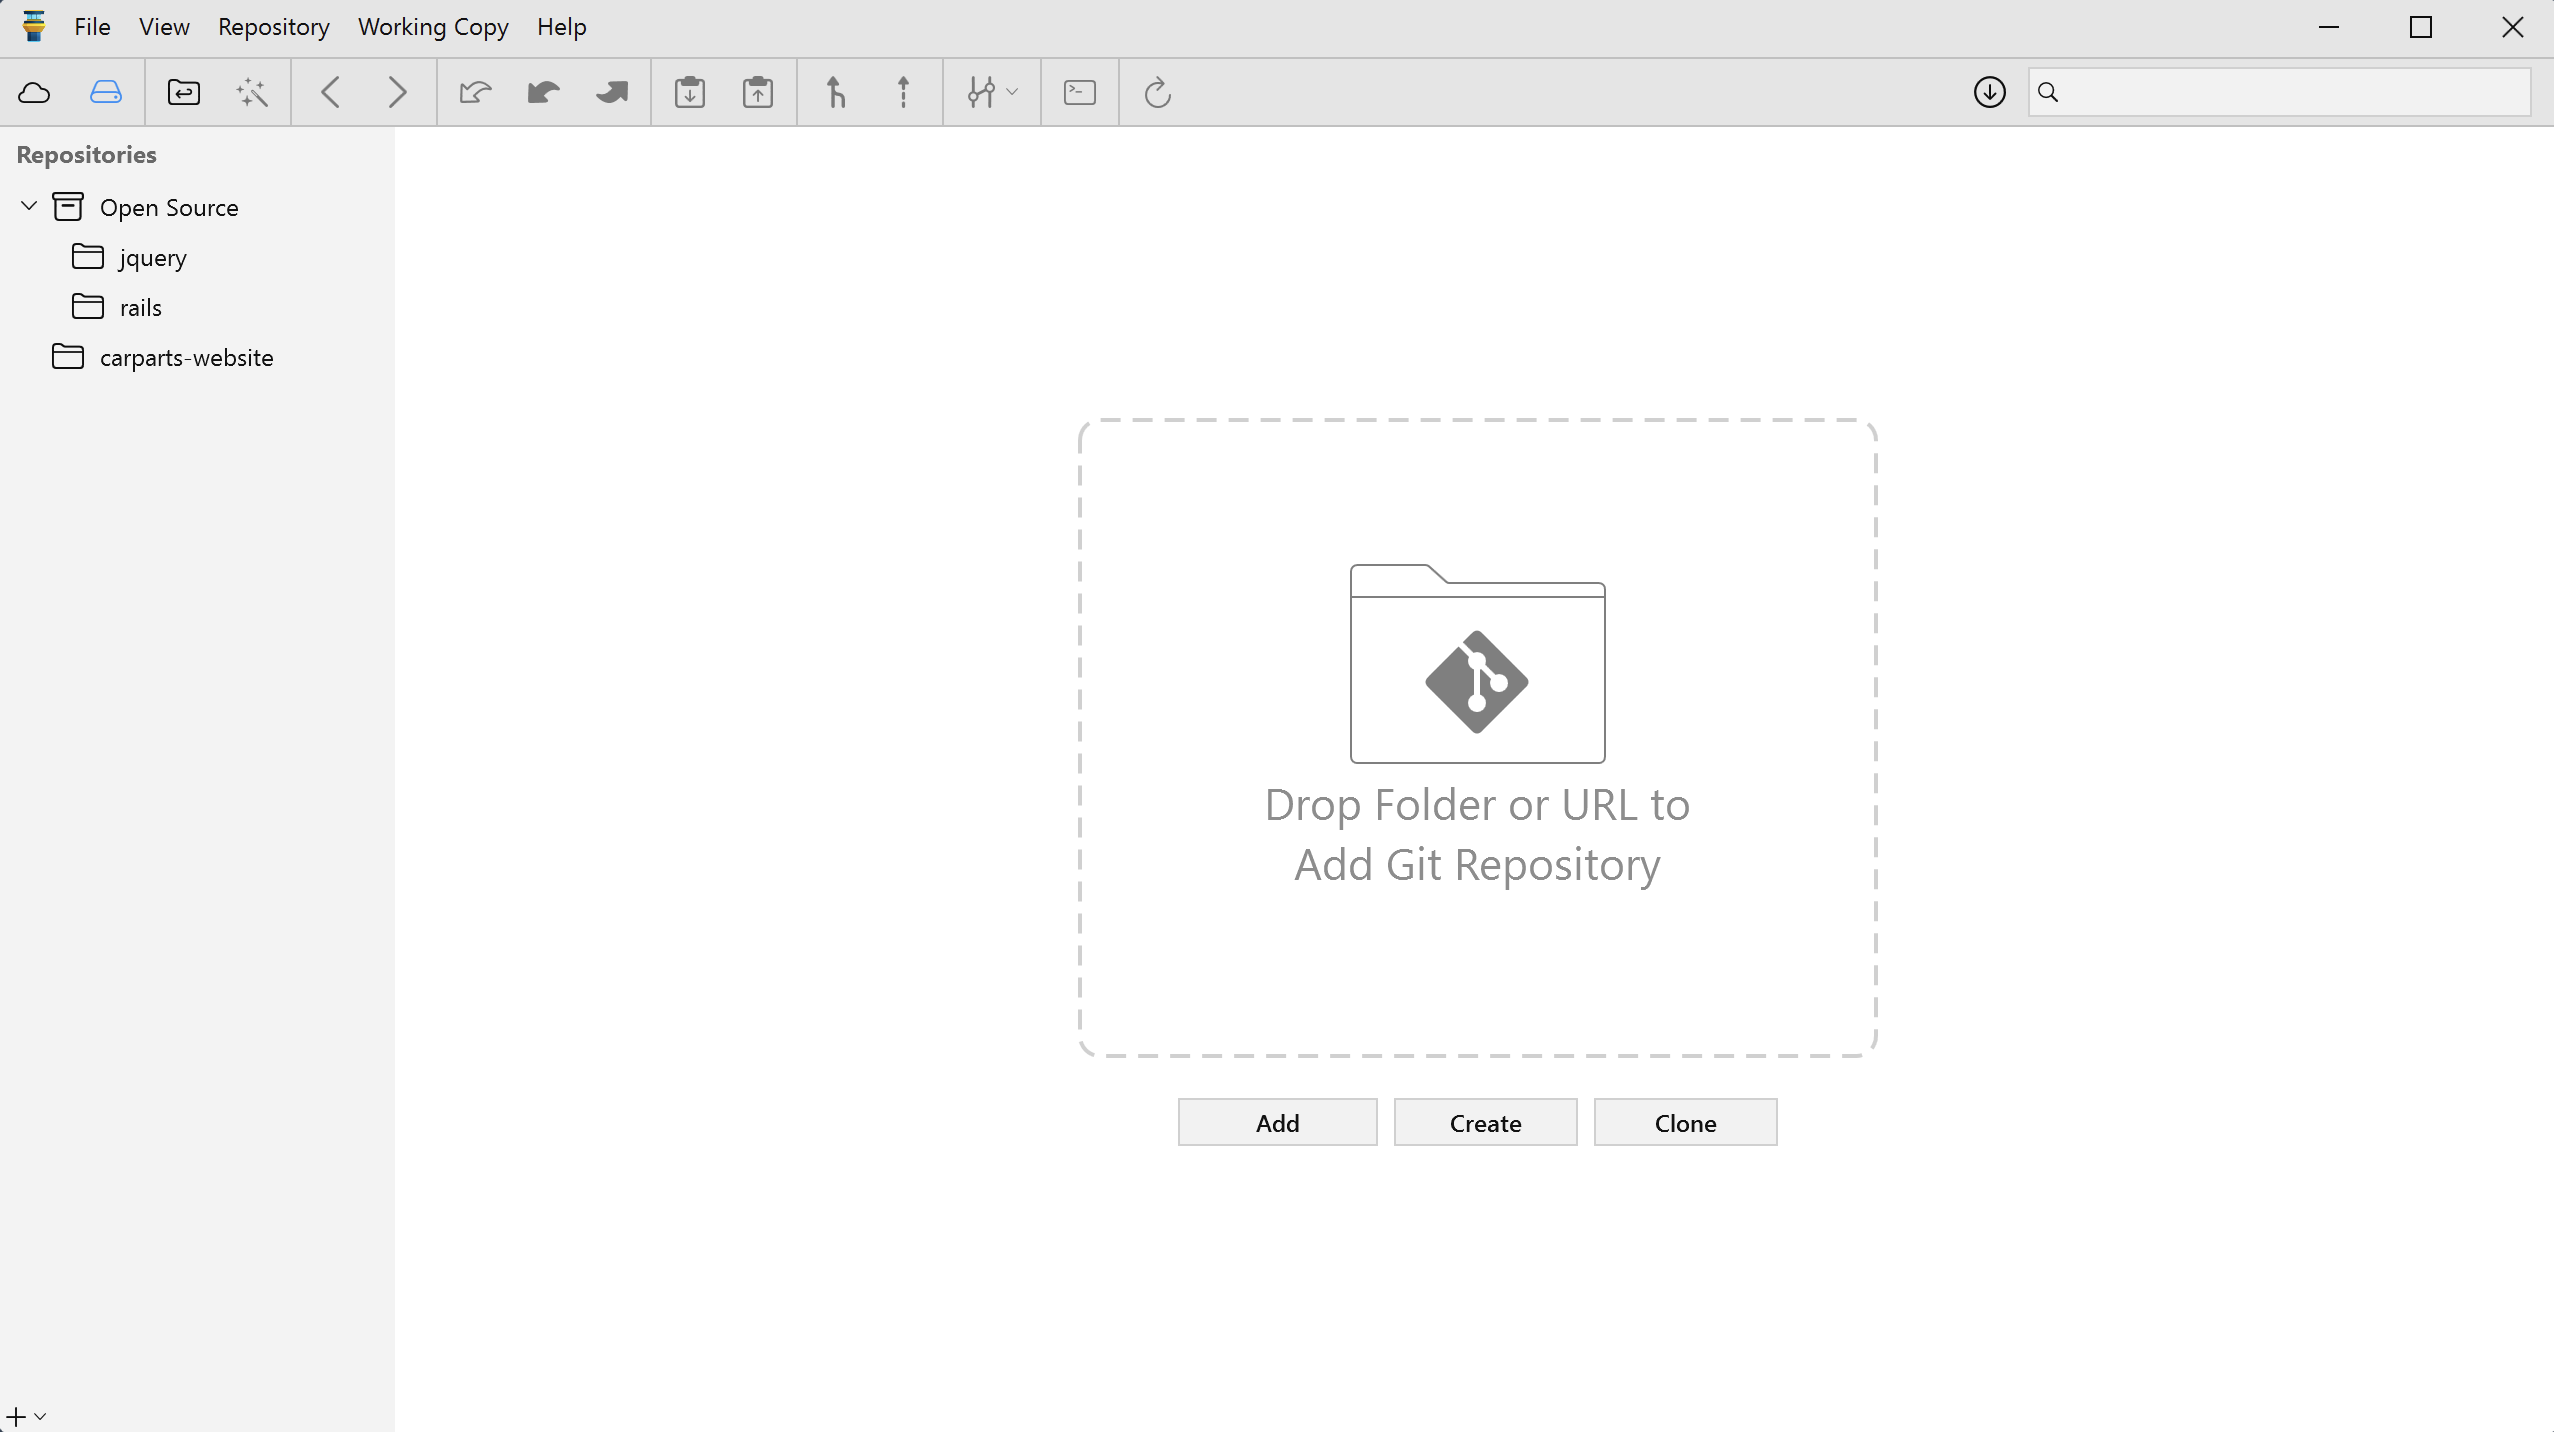Open the integrated terminal icon
The width and height of the screenshot is (2554, 1432).
[1079, 92]
